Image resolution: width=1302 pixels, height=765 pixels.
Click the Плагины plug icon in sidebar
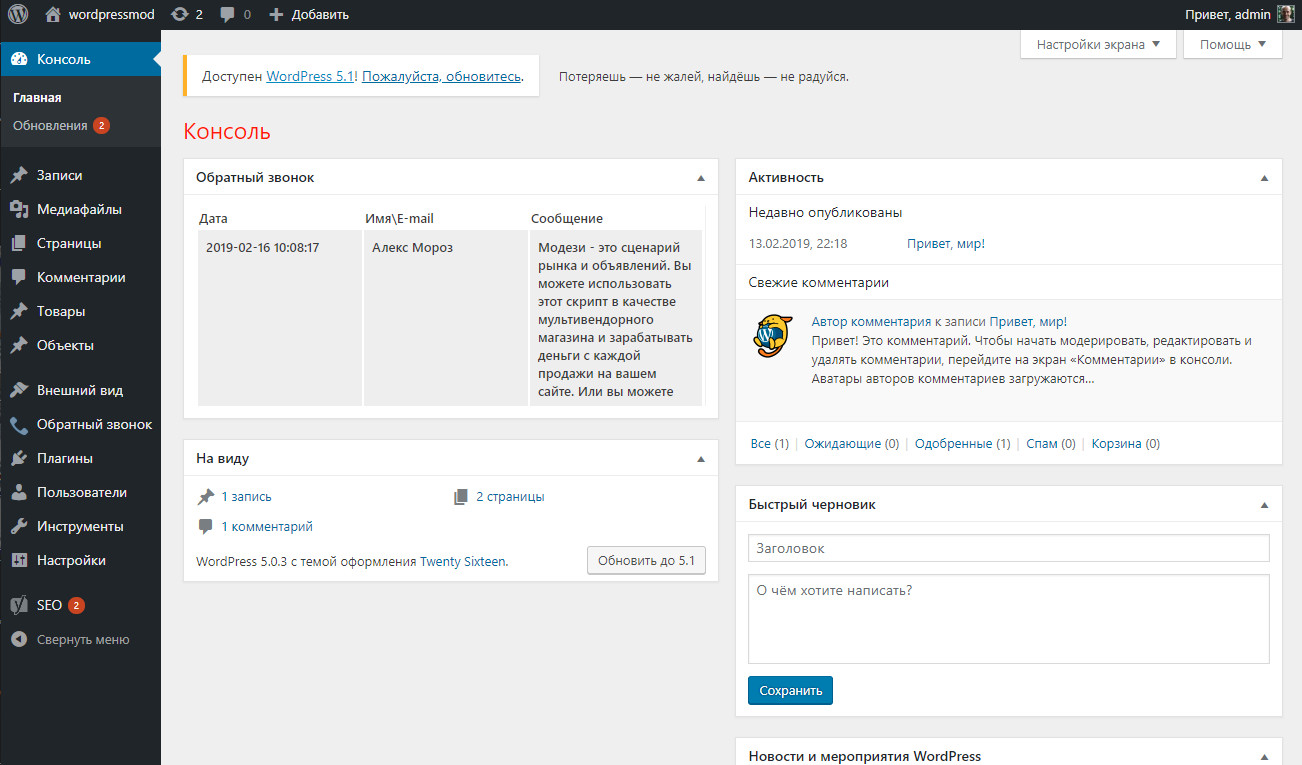(19, 458)
